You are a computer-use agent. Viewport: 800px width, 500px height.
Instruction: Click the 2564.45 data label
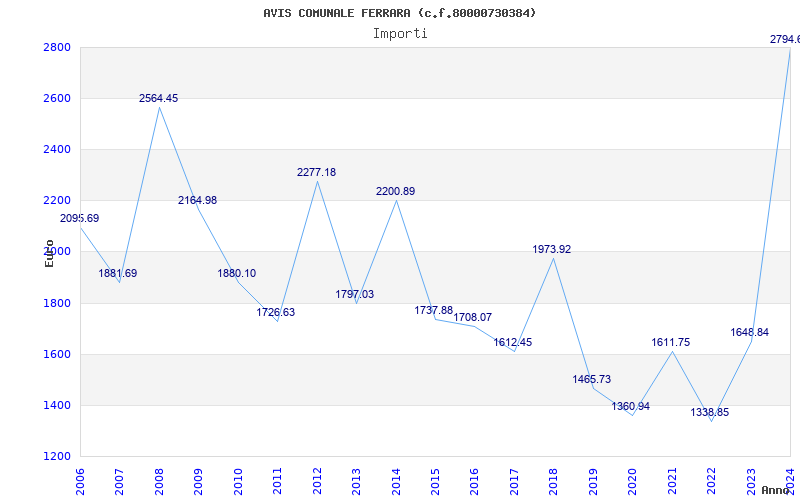(159, 98)
